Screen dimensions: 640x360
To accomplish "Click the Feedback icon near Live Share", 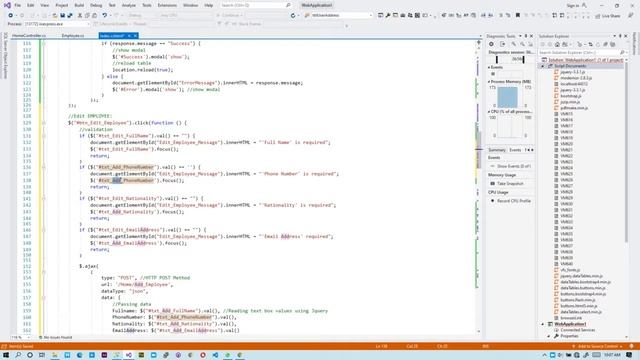I will pos(631,16).
